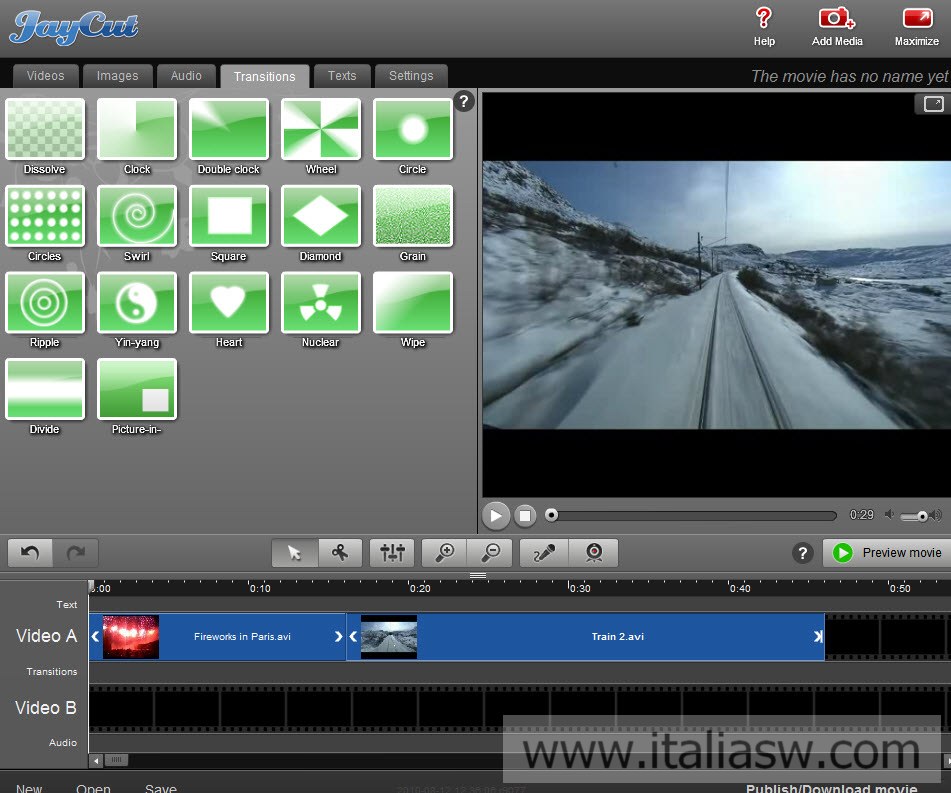This screenshot has width=951, height=793.
Task: Click the Open project link
Action: pyautogui.click(x=93, y=788)
